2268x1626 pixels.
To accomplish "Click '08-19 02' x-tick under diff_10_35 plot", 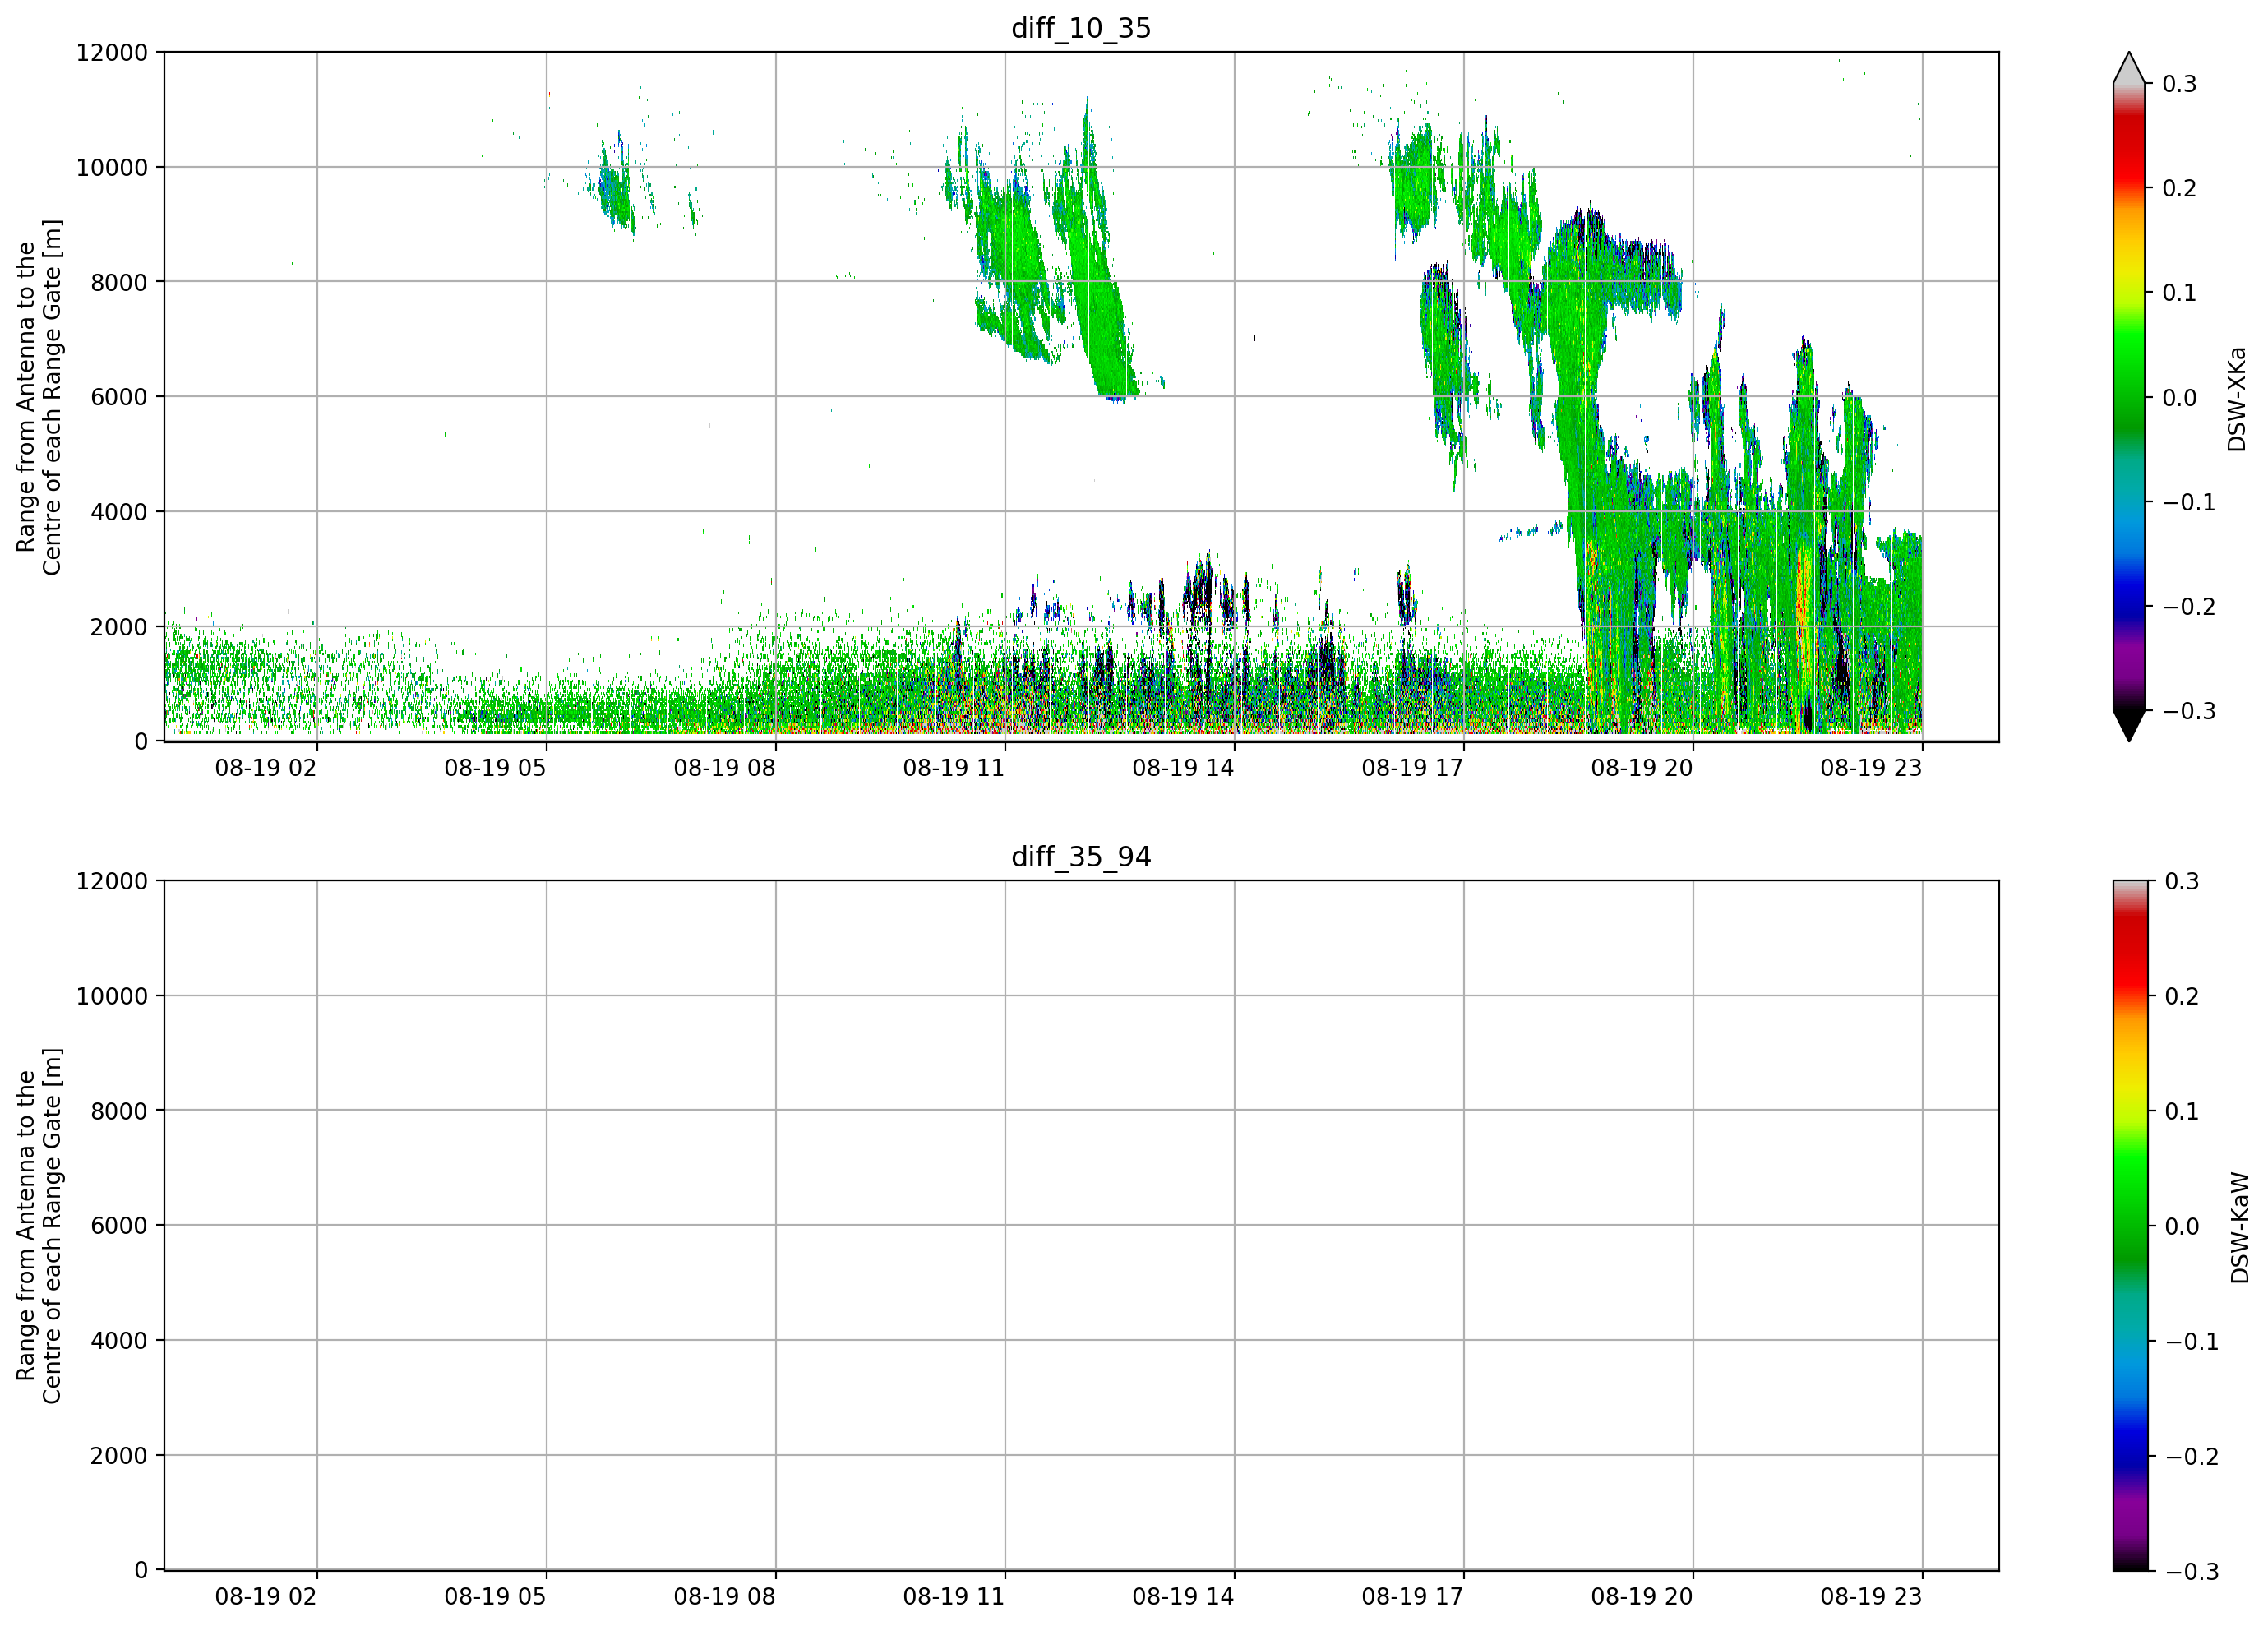I will (266, 768).
